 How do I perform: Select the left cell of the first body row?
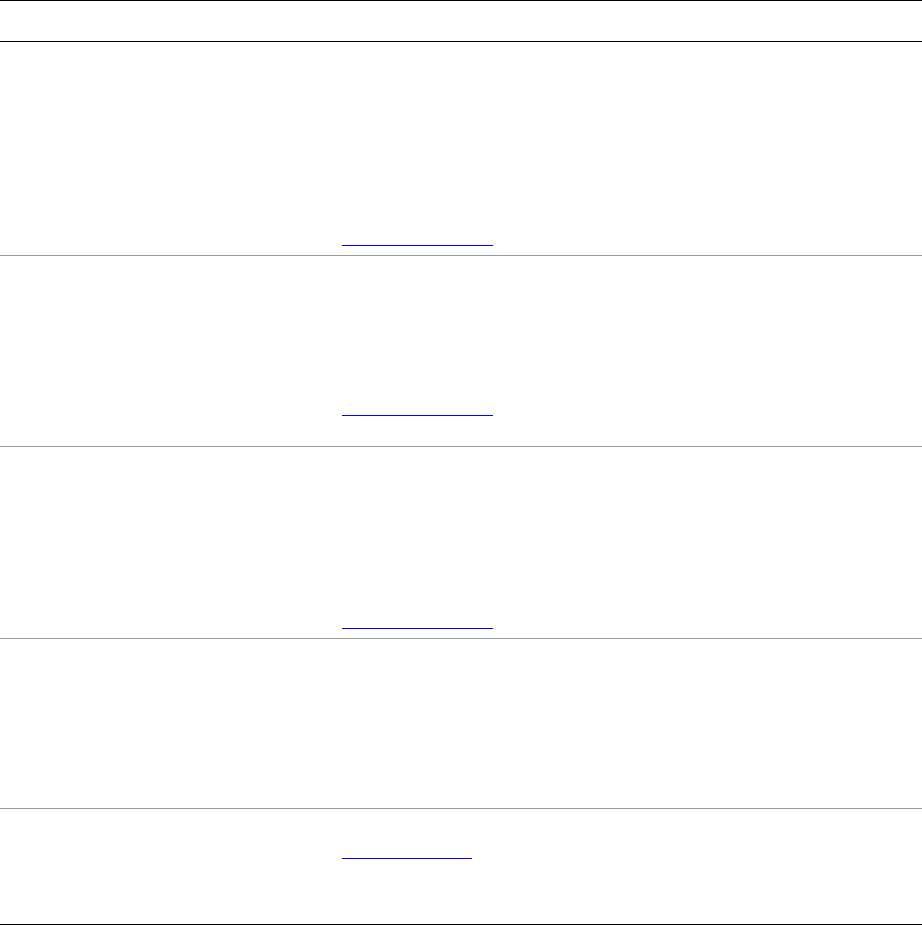(170, 148)
